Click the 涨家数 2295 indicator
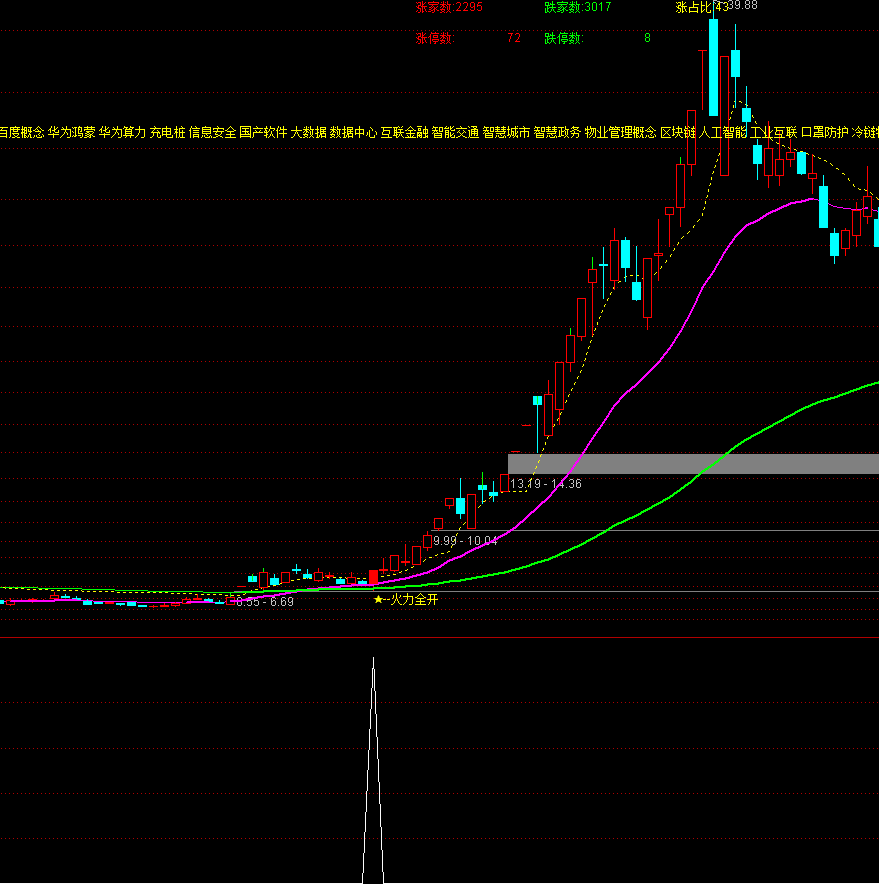The width and height of the screenshot is (879, 884). tap(449, 7)
